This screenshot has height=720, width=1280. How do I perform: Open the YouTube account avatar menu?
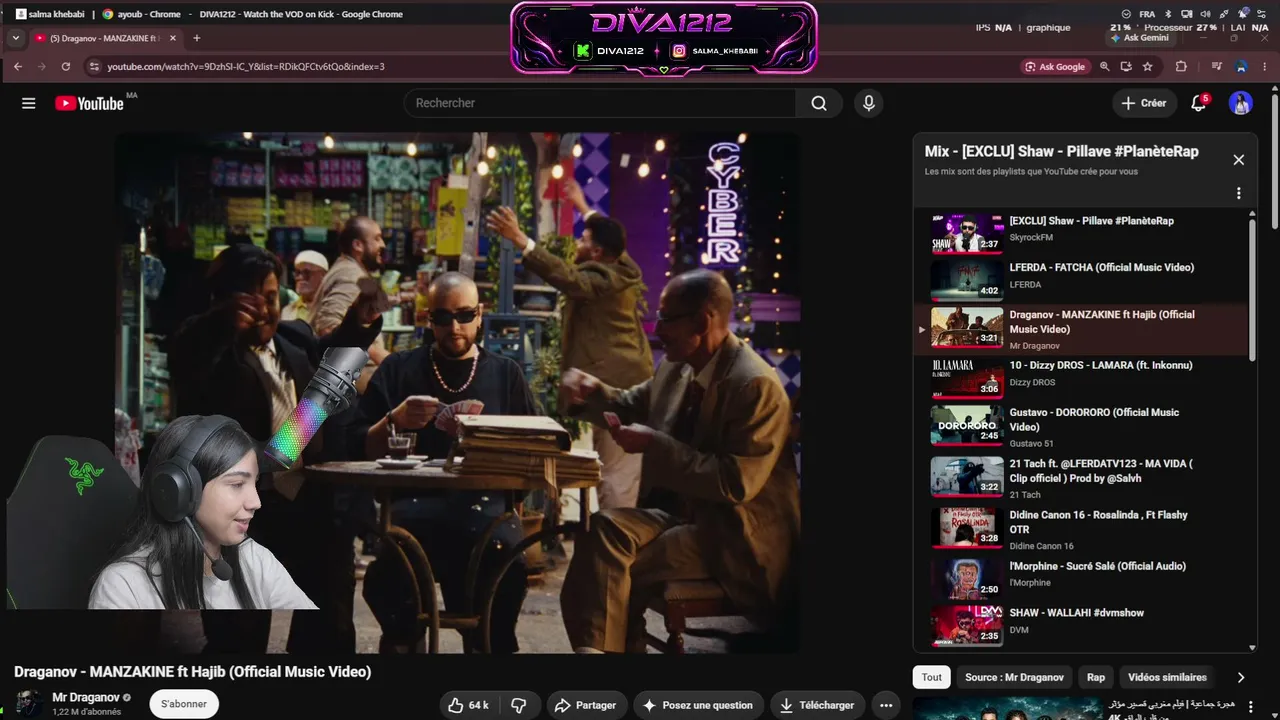click(x=1240, y=103)
